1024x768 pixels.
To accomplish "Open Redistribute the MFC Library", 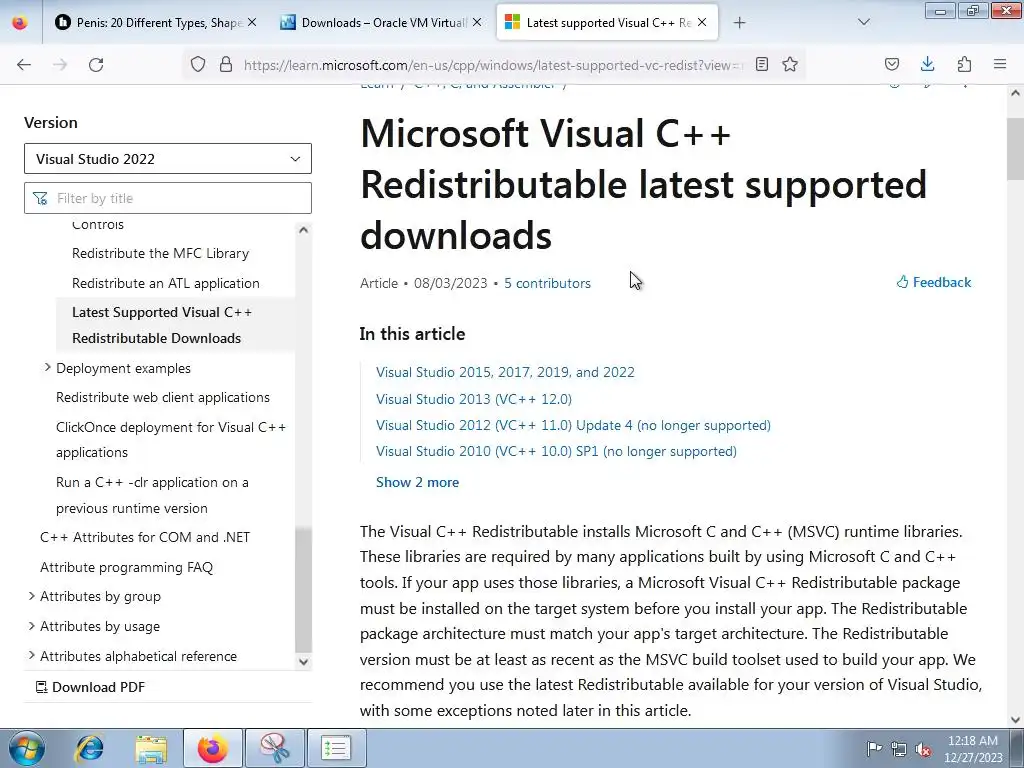I will point(161,253).
